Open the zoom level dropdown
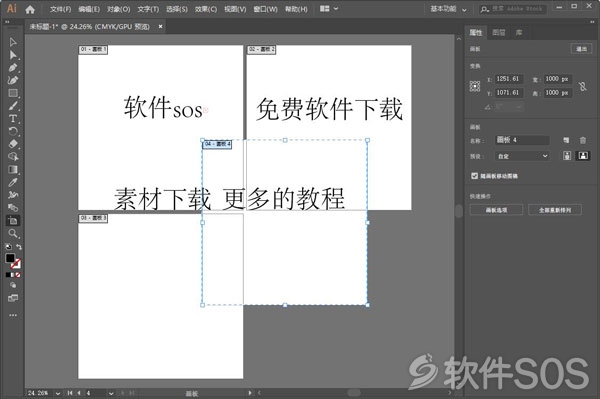Screen dimensions: 600x399 point(58,393)
